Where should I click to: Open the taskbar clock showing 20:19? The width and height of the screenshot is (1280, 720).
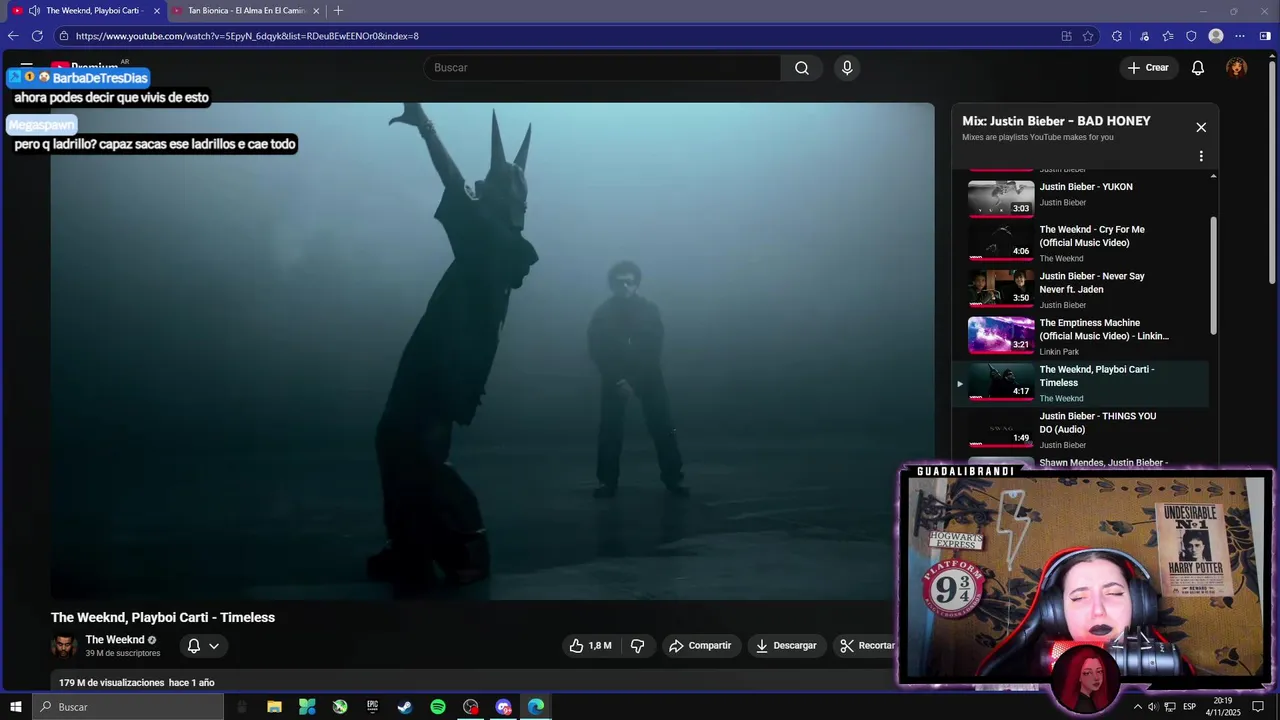(x=1222, y=707)
